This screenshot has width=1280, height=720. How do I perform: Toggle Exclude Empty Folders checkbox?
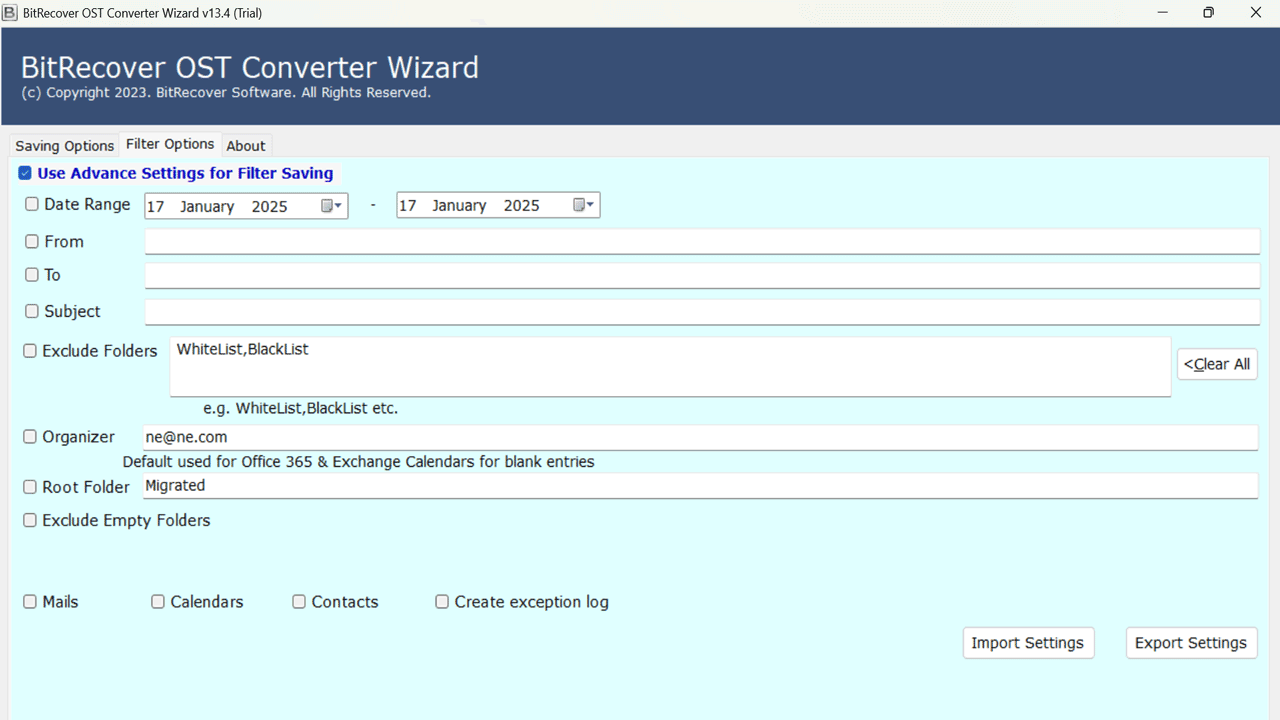coord(30,520)
